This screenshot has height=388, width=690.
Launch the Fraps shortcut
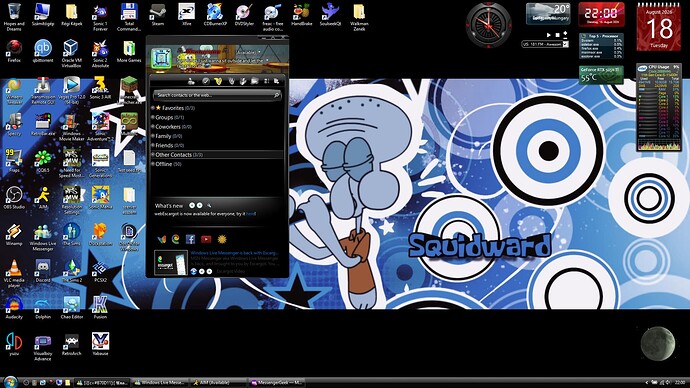[14, 161]
